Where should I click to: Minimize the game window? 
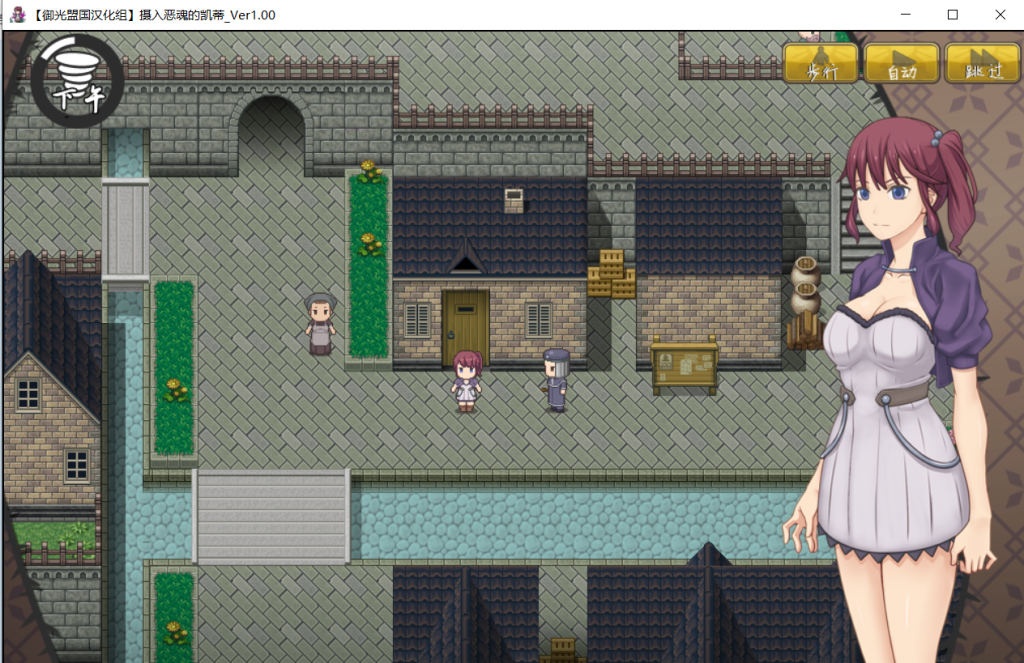pos(905,14)
